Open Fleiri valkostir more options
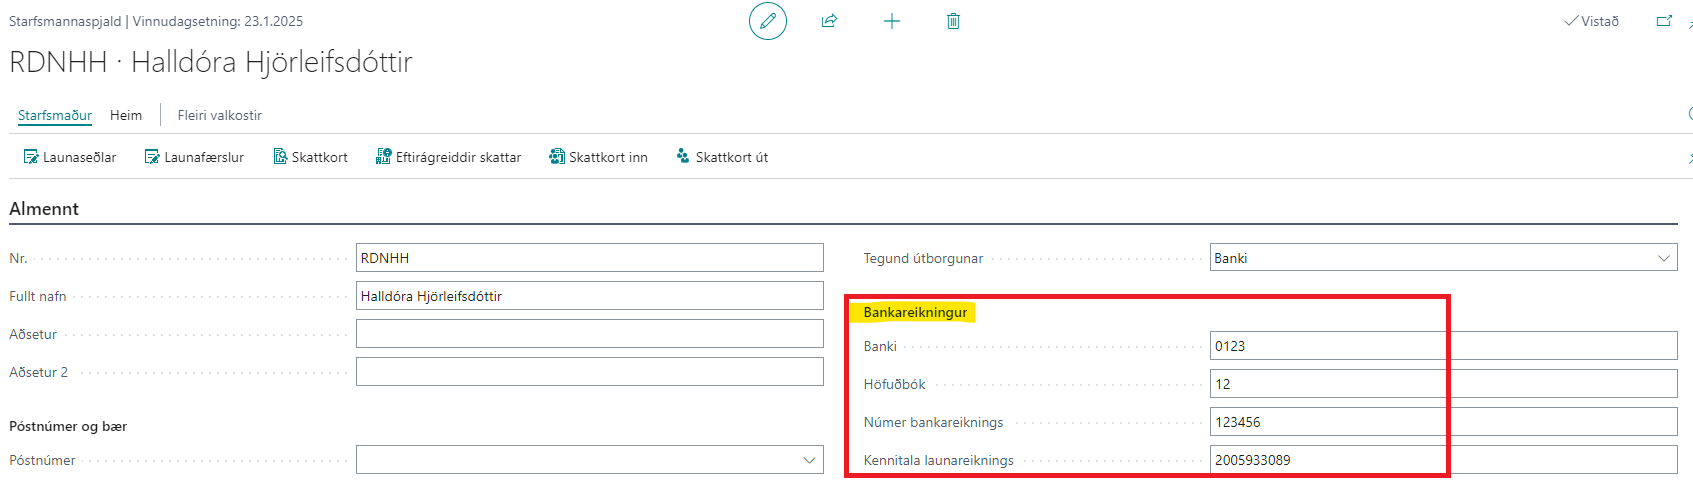 pos(219,115)
